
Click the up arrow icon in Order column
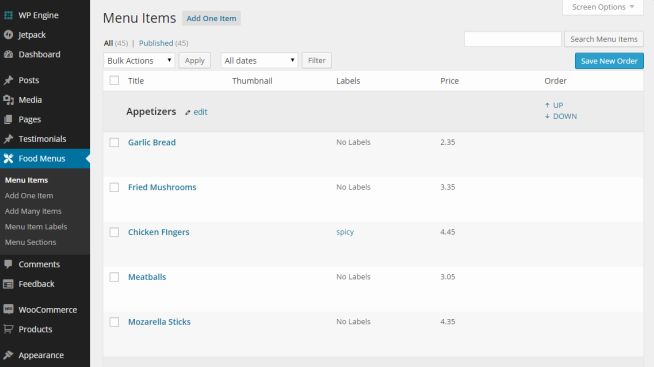[547, 105]
